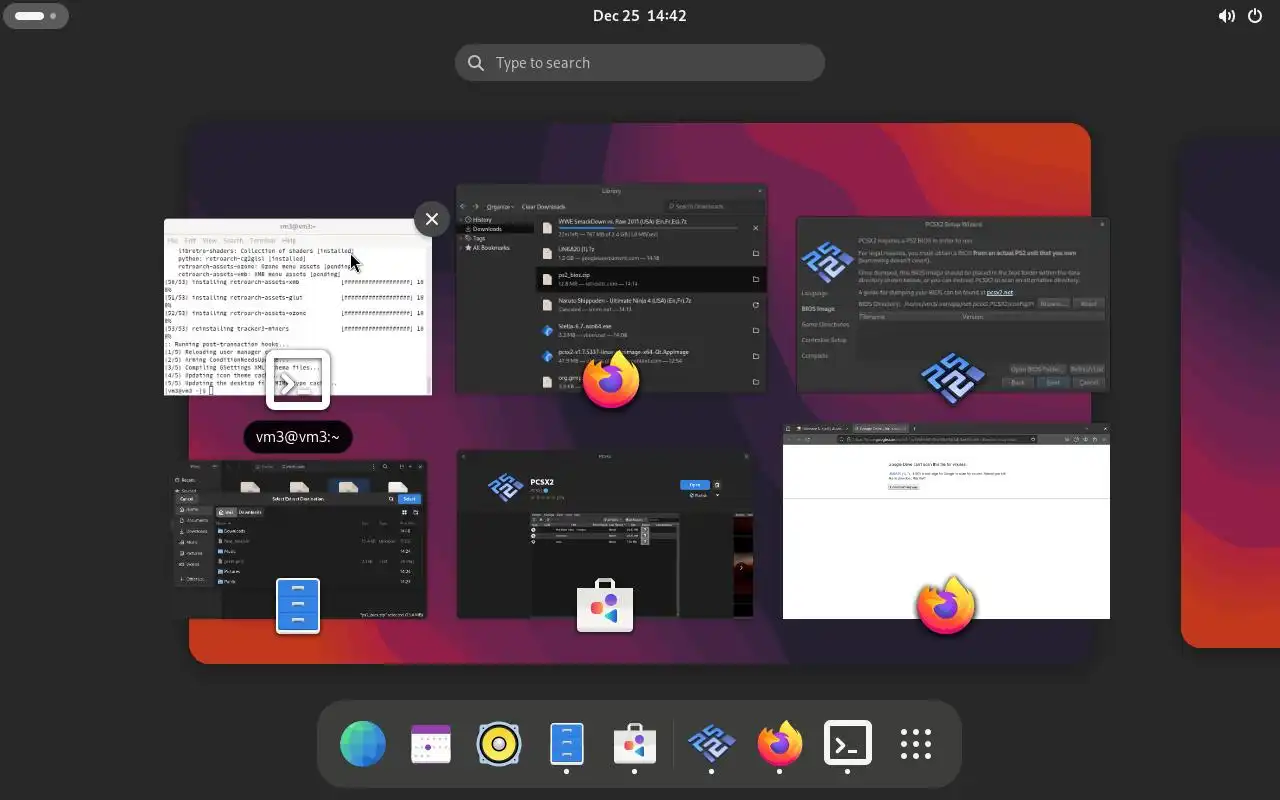Launch PCSX2 from the dock
Screen dimensions: 1280x800
point(712,744)
